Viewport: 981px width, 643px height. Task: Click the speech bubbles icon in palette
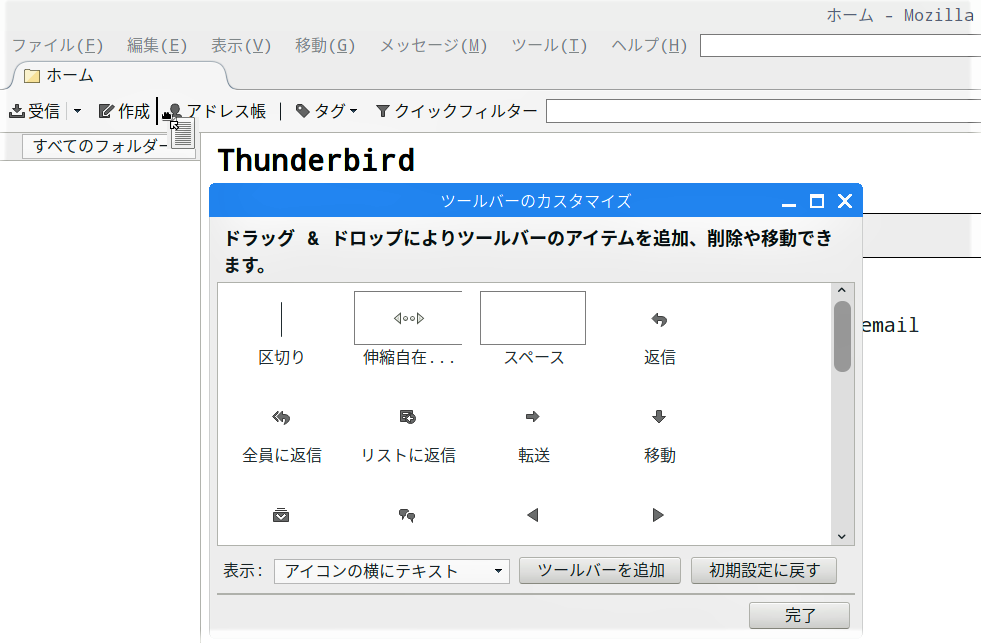[x=407, y=515]
